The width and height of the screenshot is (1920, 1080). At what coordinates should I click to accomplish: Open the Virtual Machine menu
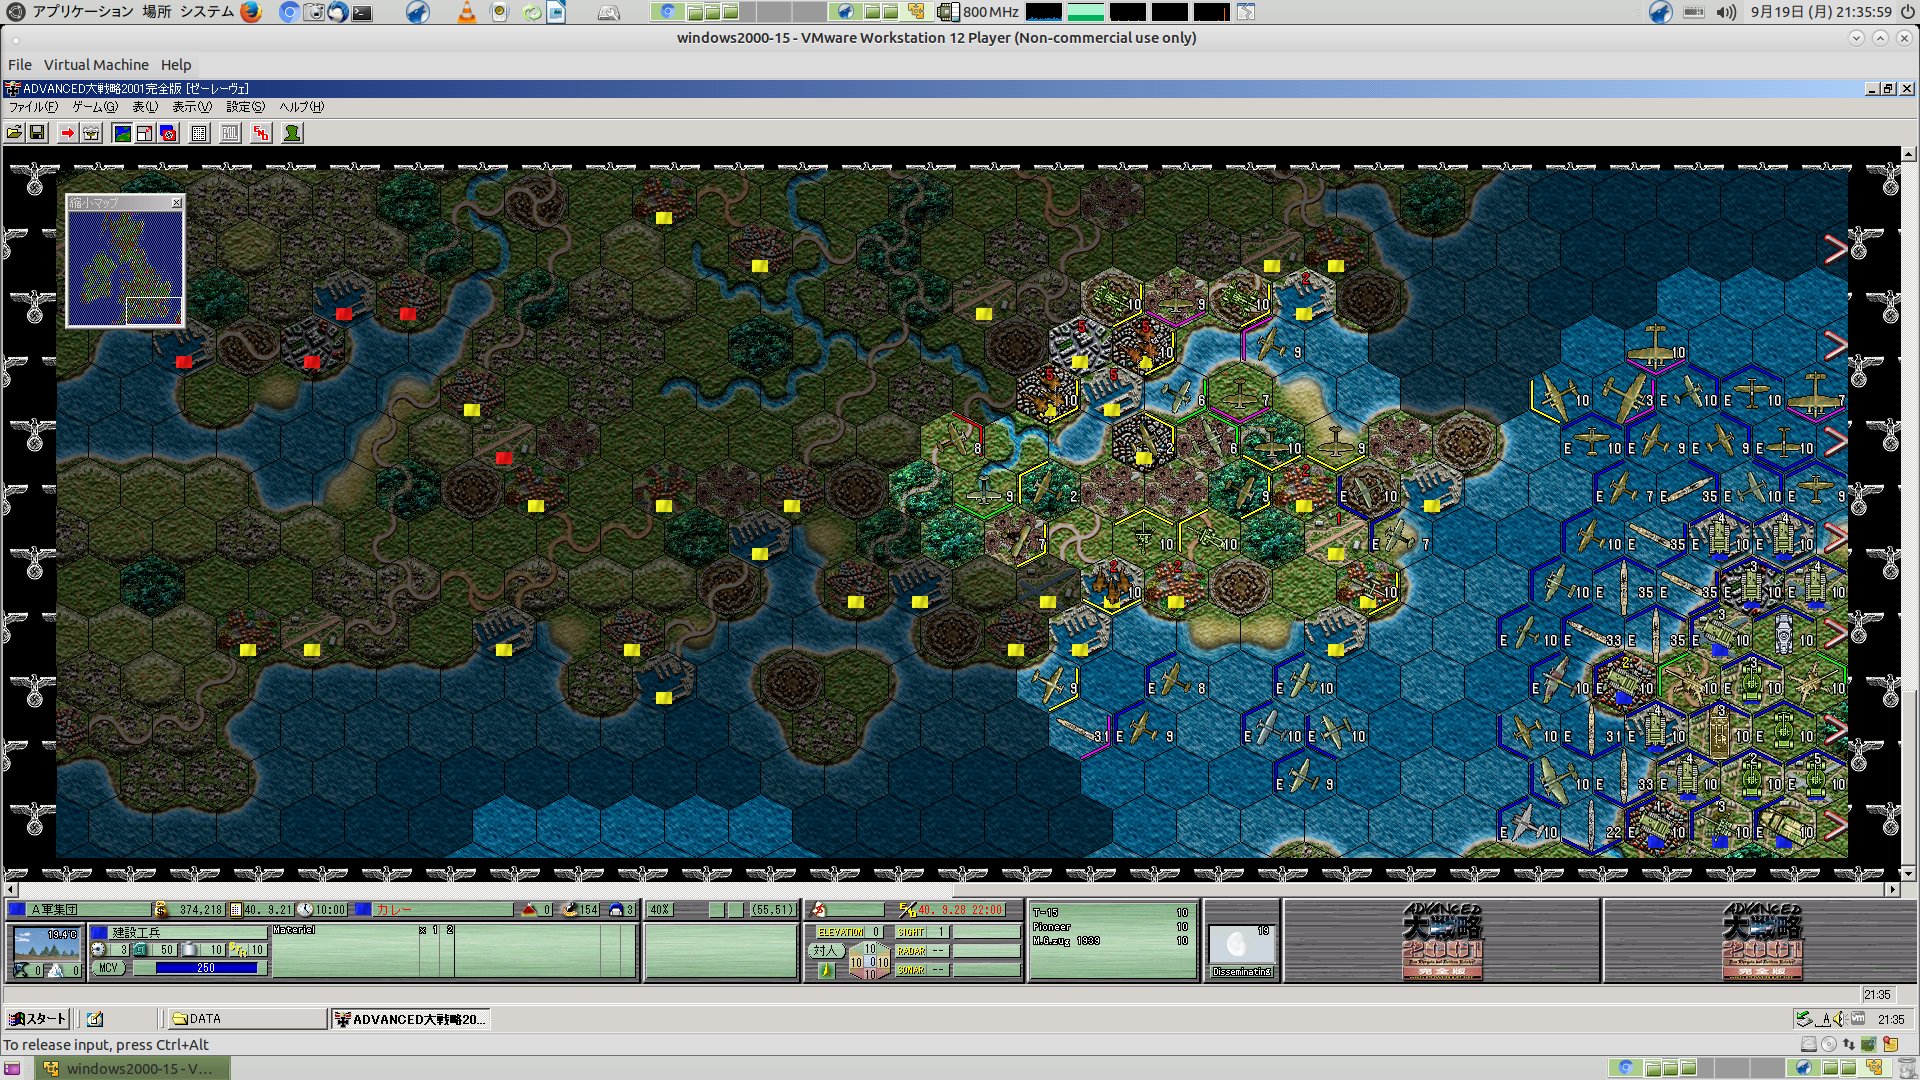(96, 65)
